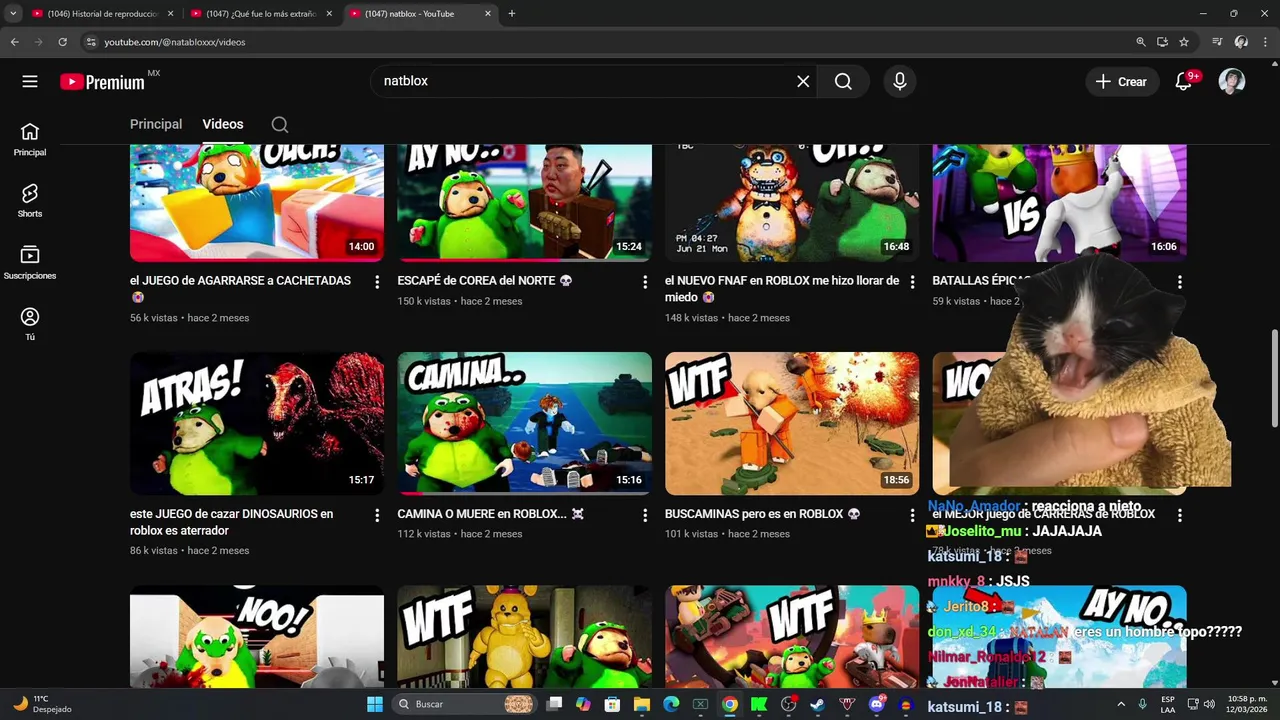Open title el NUEVO FNAF en ROBLOX
The height and width of the screenshot is (720, 1280).
tap(782, 289)
